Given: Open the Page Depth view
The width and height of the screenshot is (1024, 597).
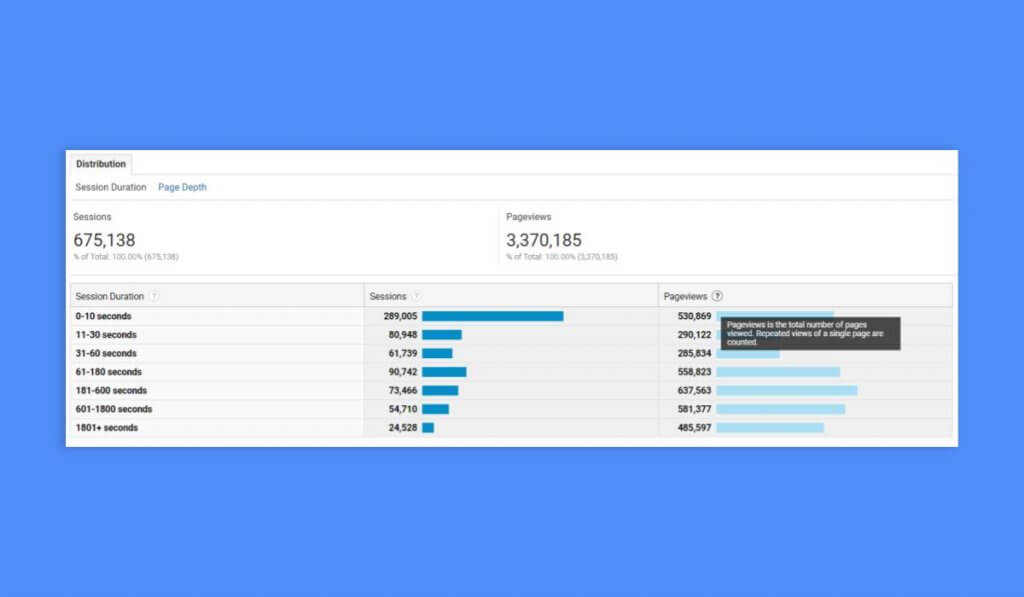Looking at the screenshot, I should [182, 187].
